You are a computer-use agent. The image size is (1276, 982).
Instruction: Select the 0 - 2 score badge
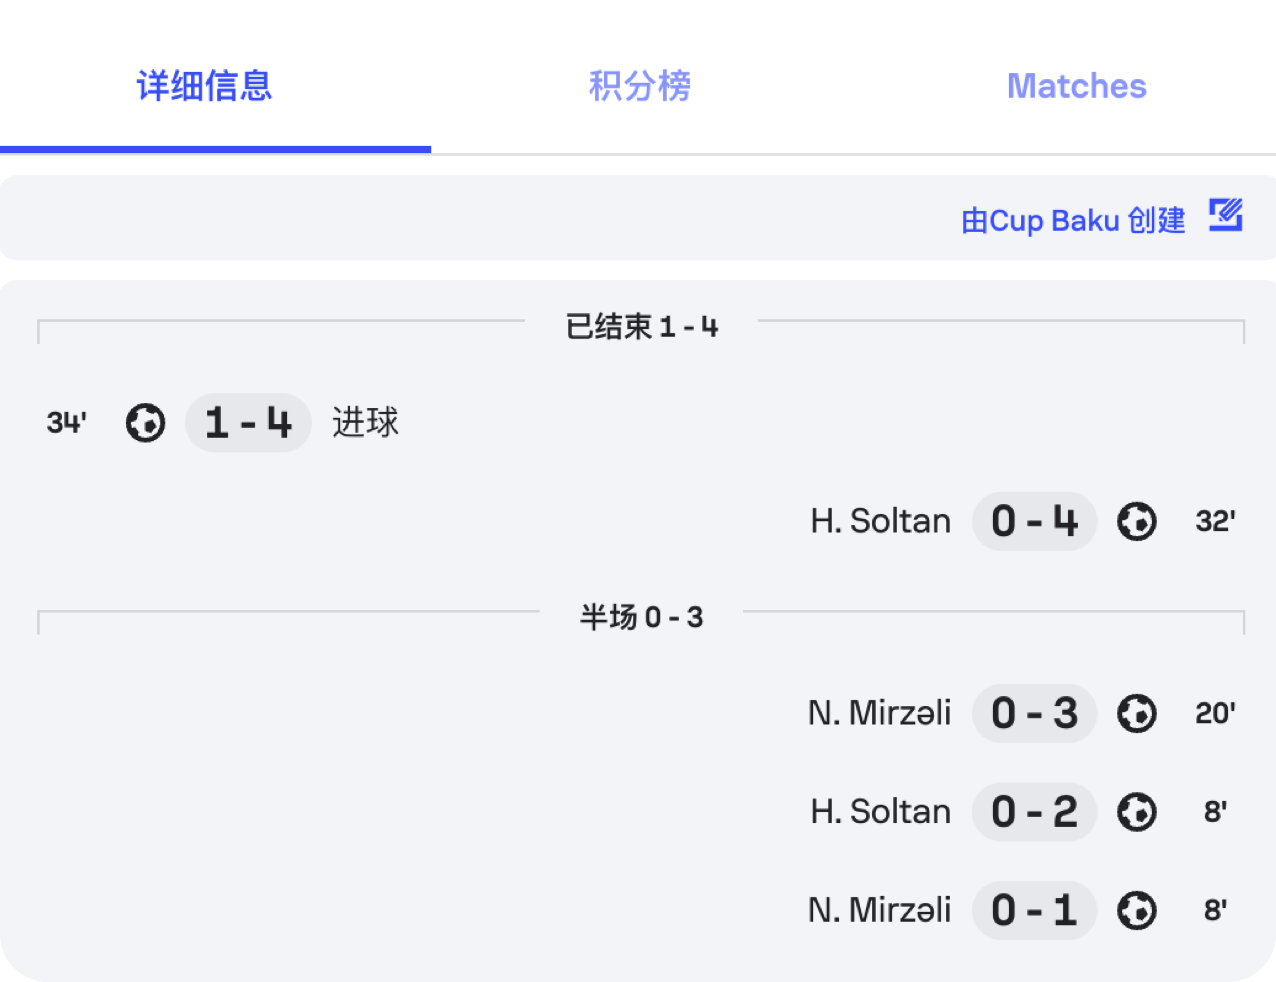(x=1034, y=812)
